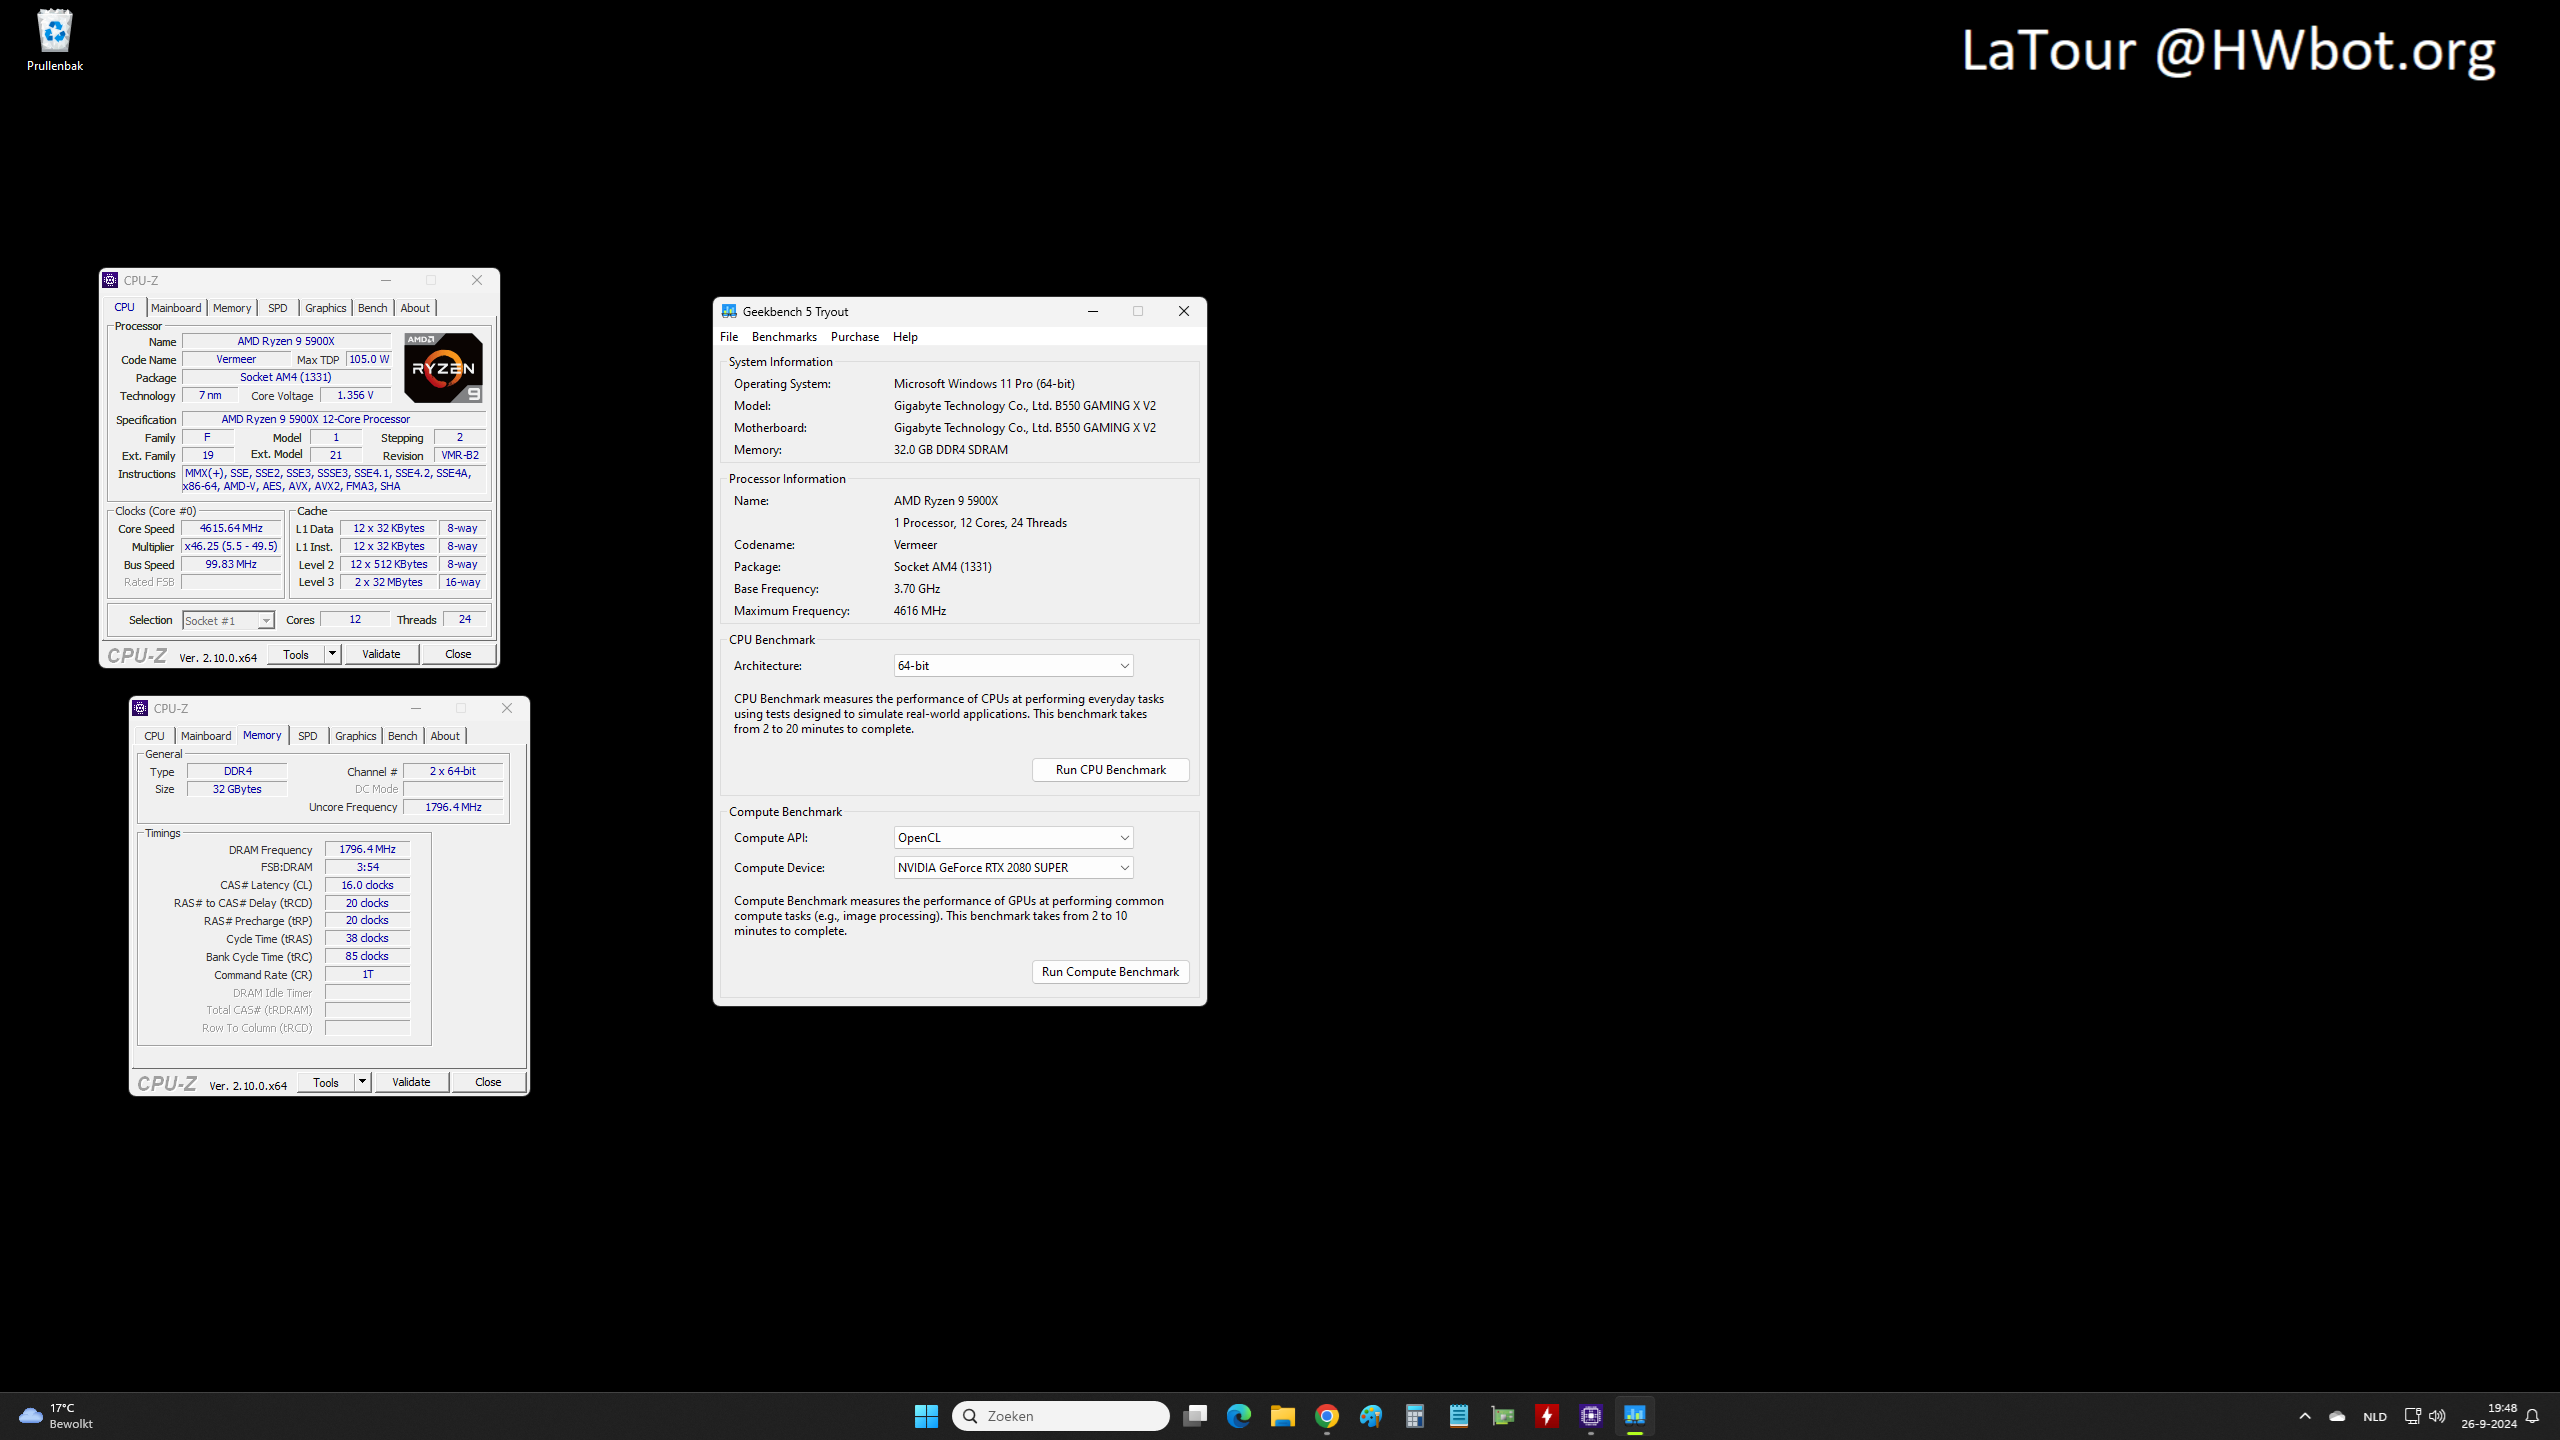Open the Windows Start button
The image size is (2560, 1440).
click(926, 1416)
